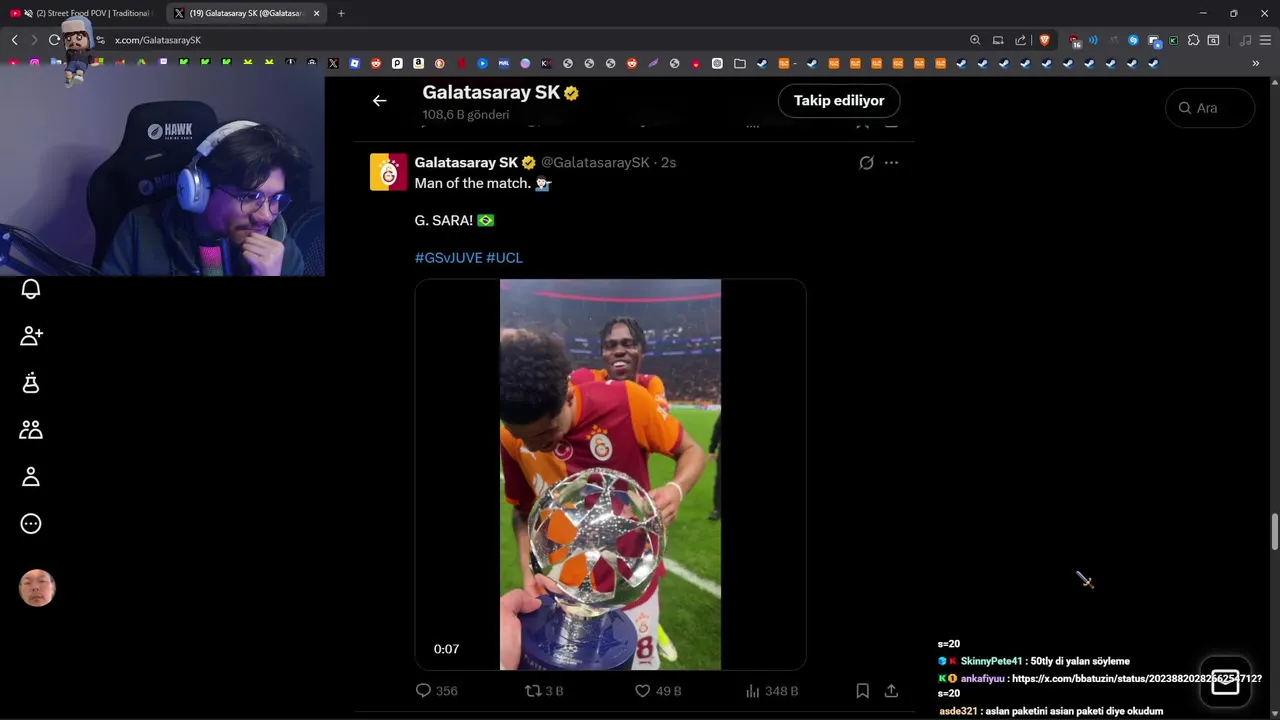The image size is (1280, 720).
Task: Reload the current page
Action: pos(55,40)
